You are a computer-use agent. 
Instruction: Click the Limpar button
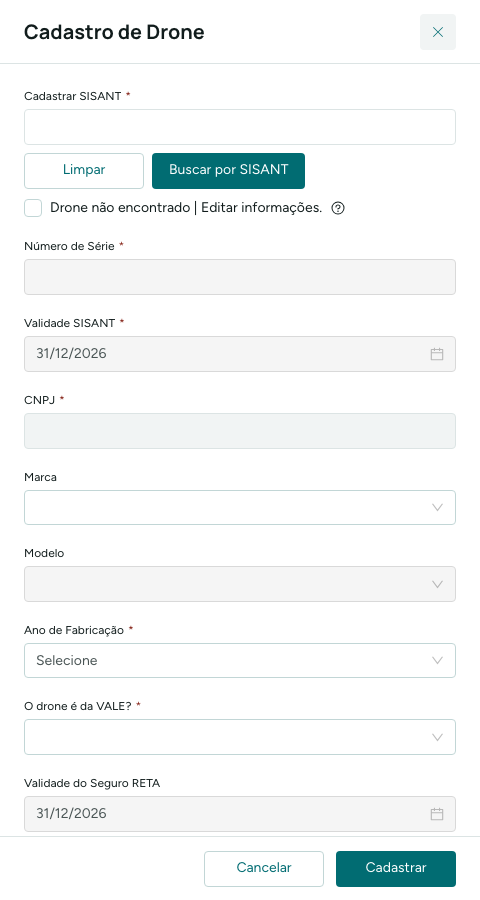[84, 170]
